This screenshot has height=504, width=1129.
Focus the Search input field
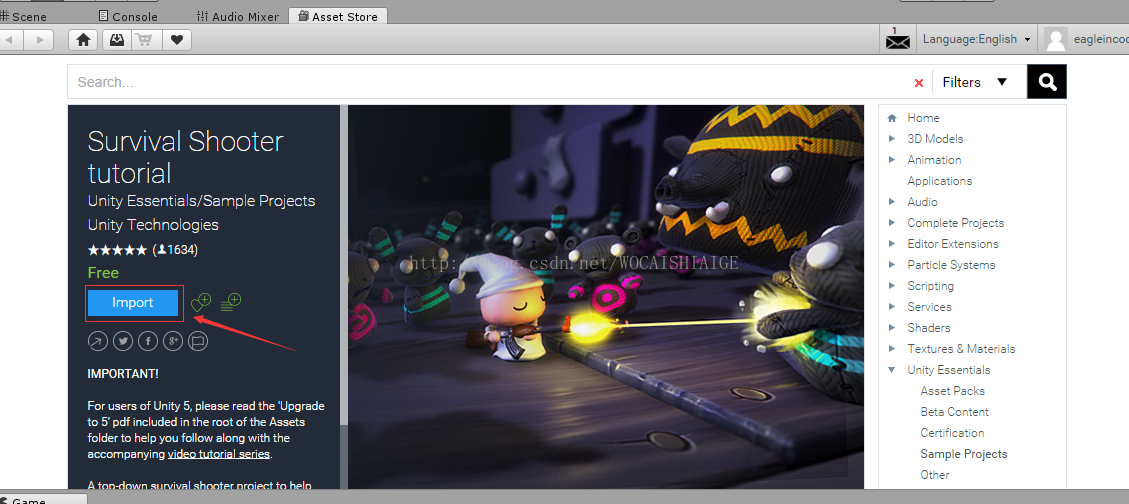[x=490, y=82]
